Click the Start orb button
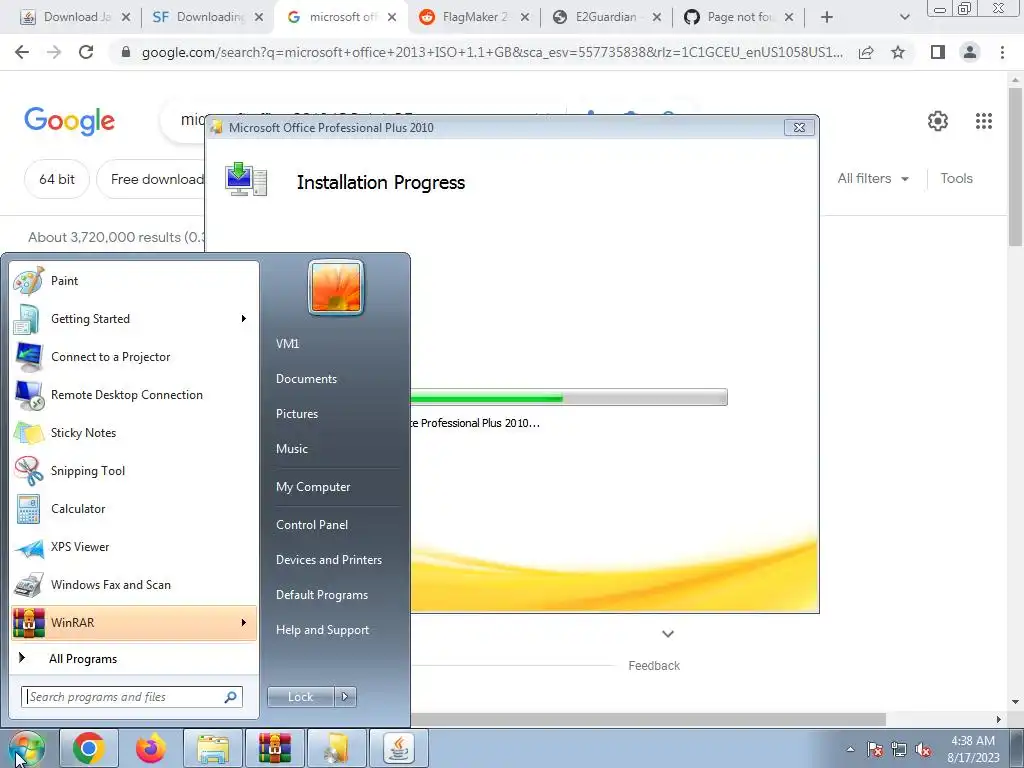The width and height of the screenshot is (1024, 768). tap(26, 749)
